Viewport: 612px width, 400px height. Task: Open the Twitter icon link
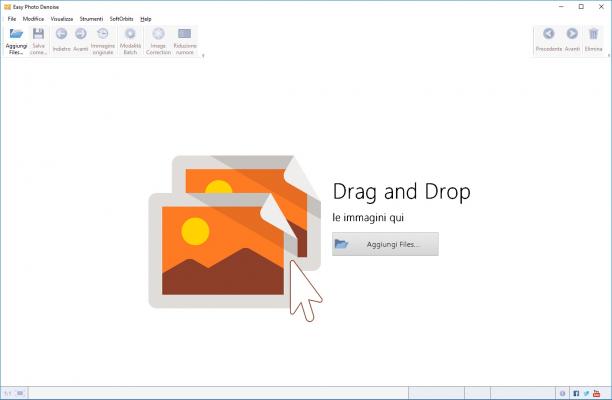[586, 393]
